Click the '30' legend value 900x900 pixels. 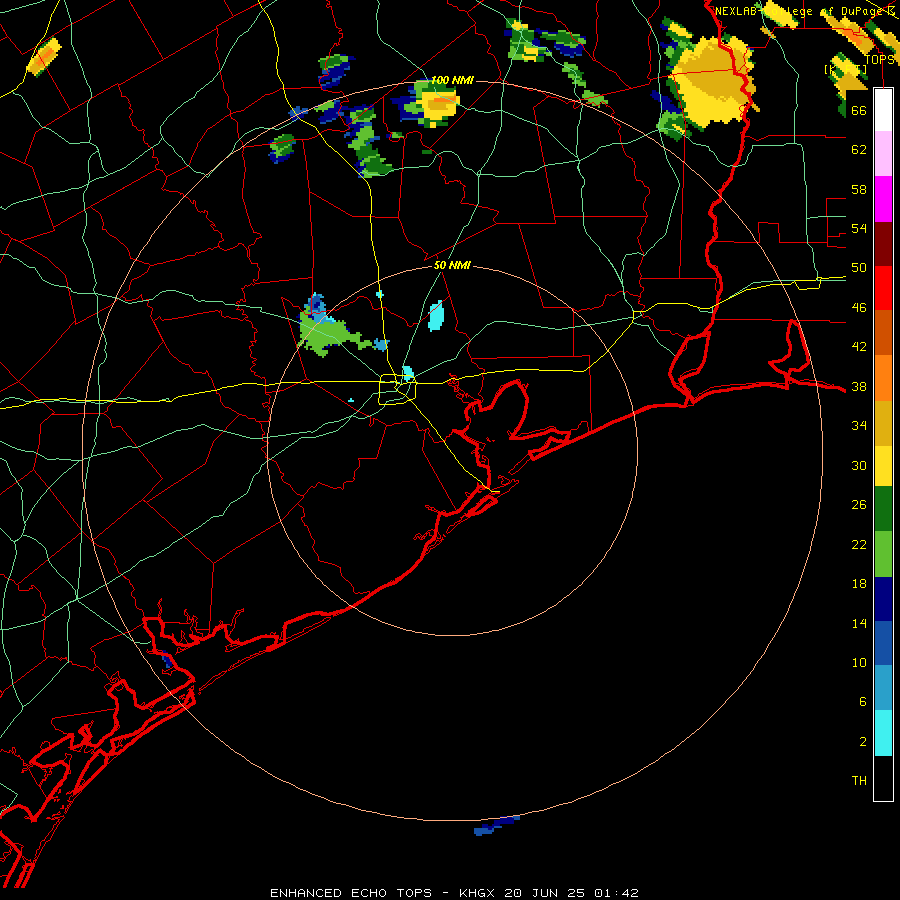pyautogui.click(x=859, y=465)
